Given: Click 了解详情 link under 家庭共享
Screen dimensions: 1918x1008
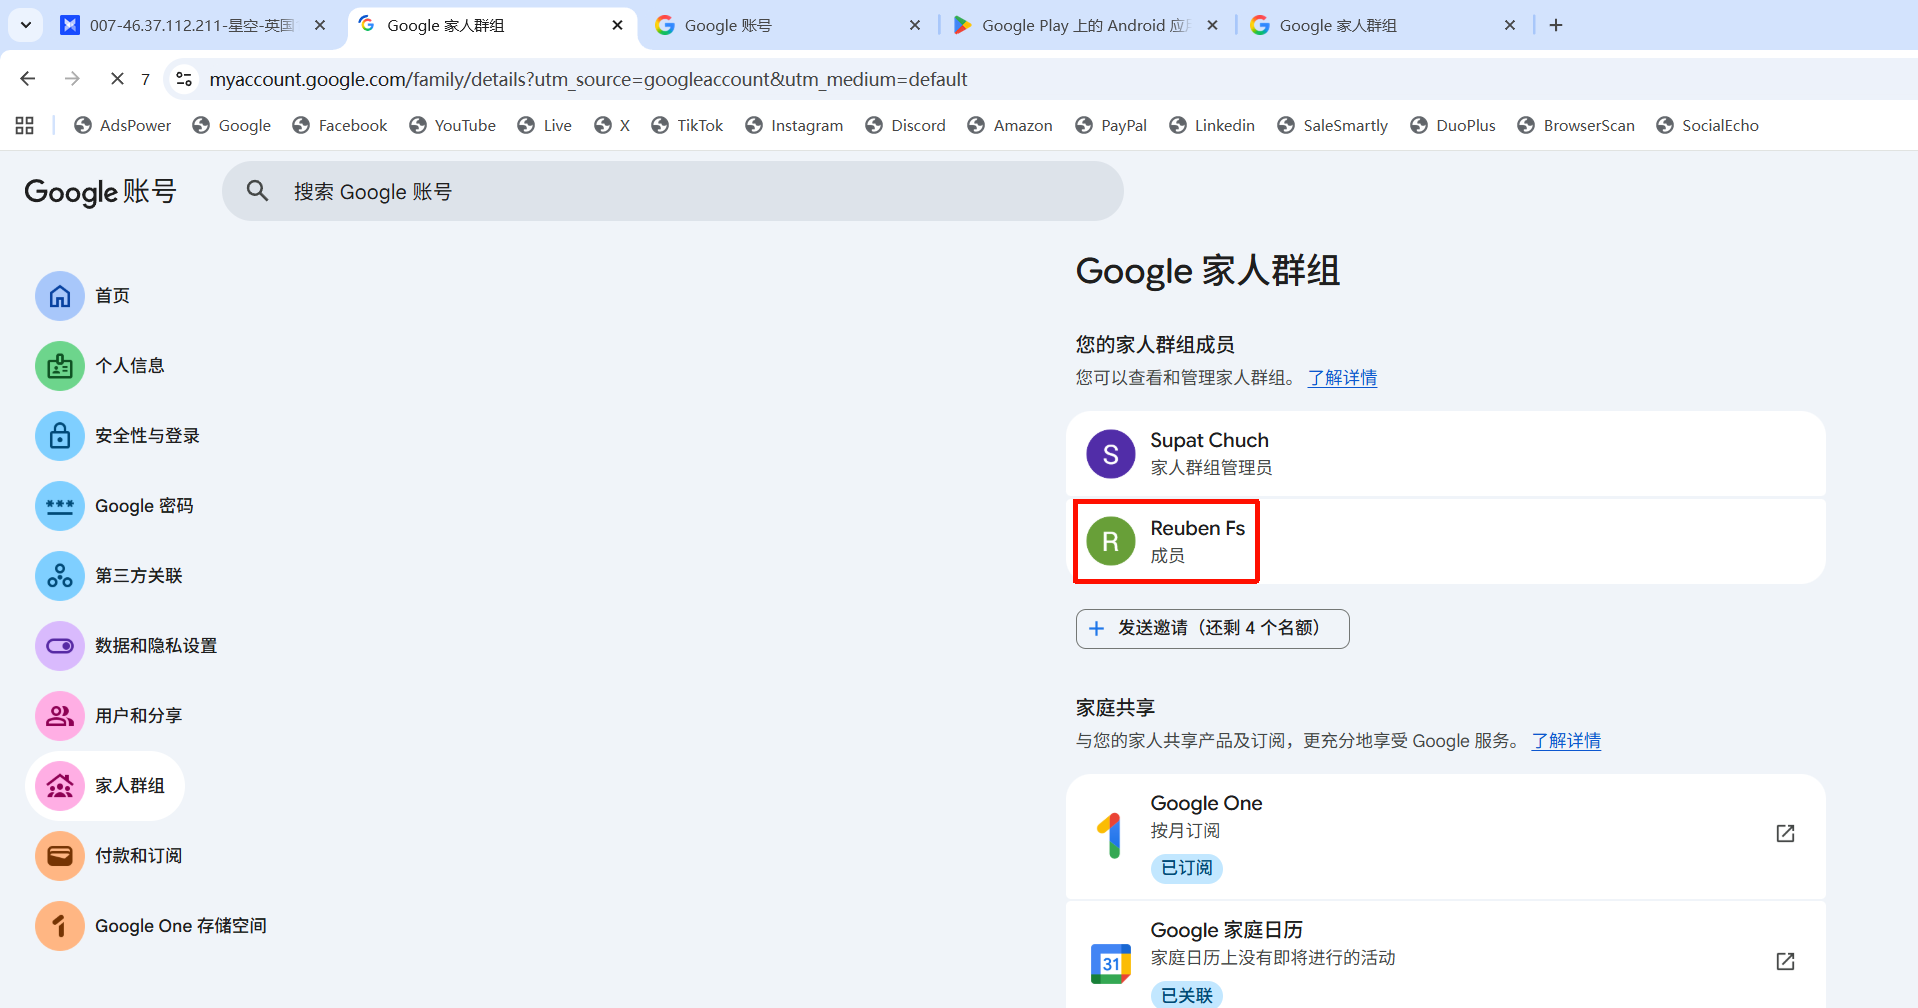Looking at the screenshot, I should pos(1566,741).
